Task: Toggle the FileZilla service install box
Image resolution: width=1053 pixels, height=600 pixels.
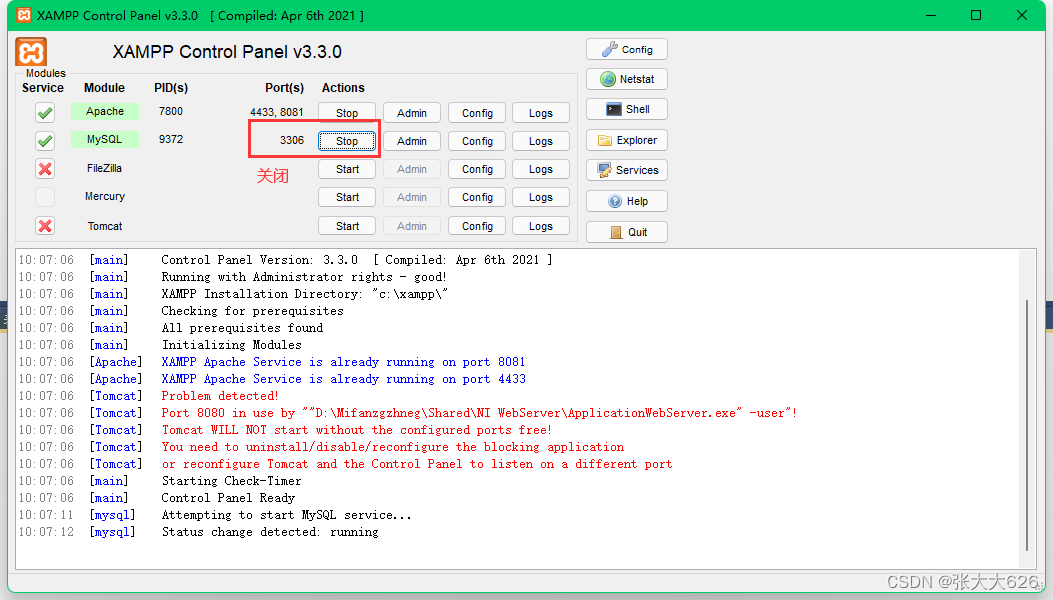Action: pyautogui.click(x=45, y=169)
